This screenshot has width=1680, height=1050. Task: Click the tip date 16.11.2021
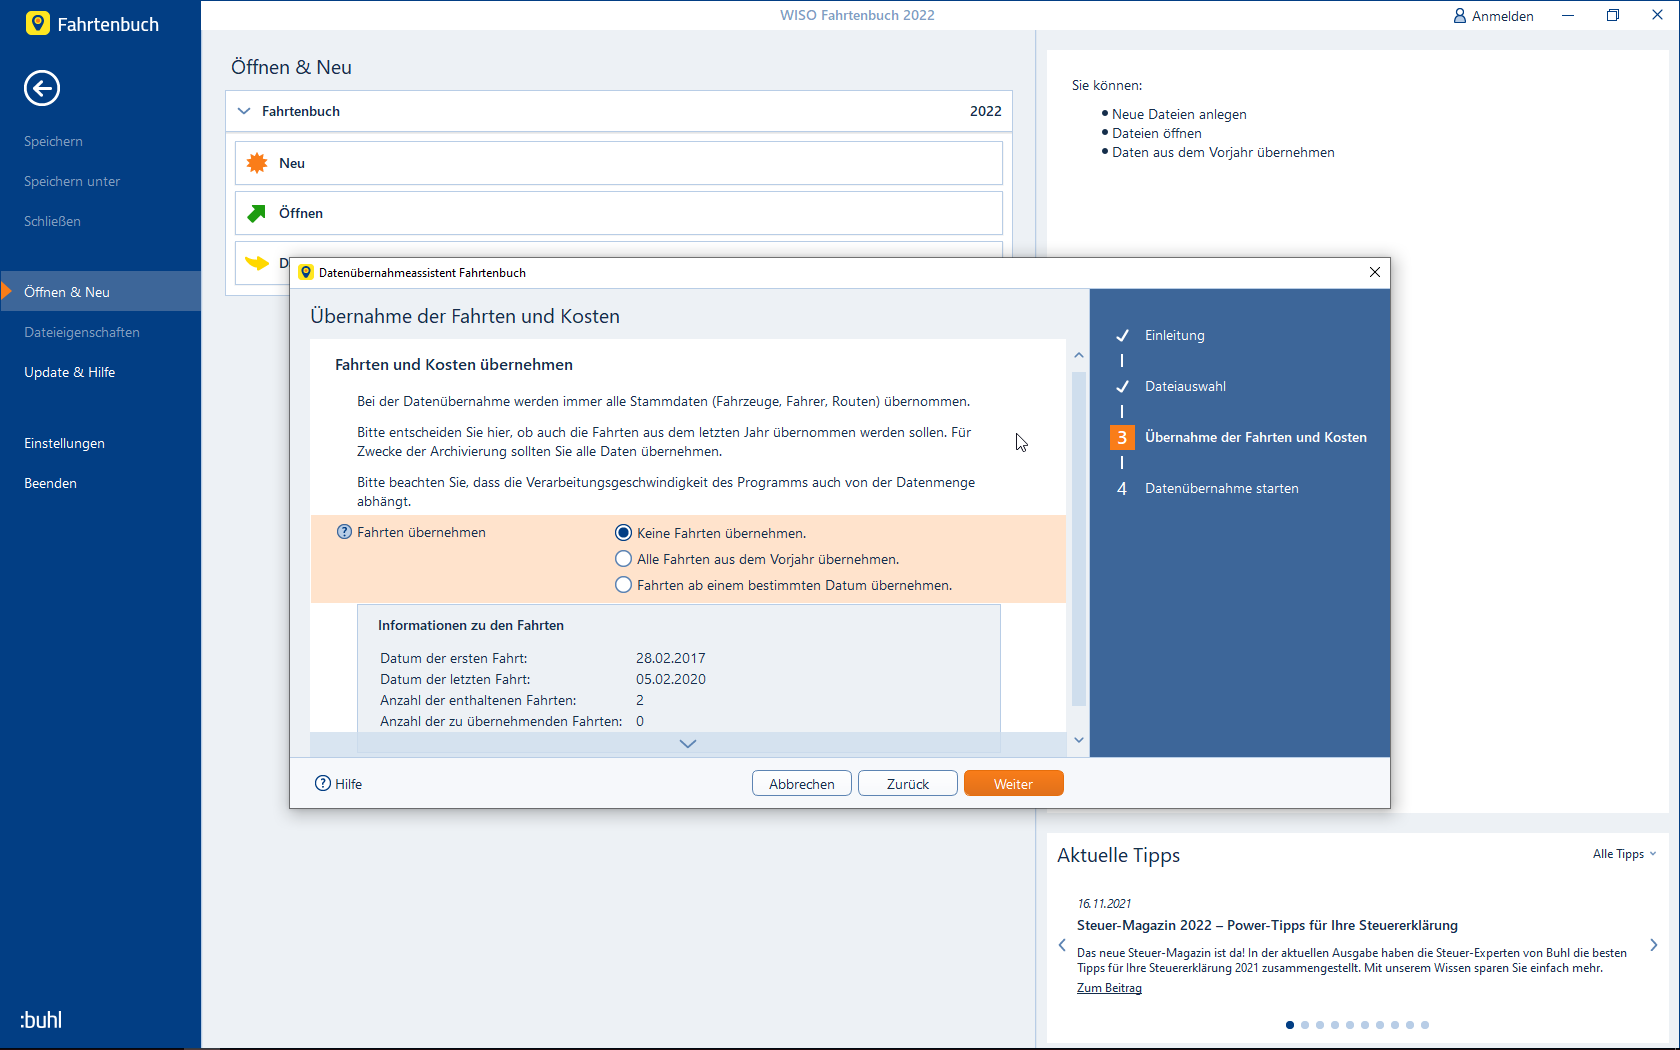pos(1104,903)
